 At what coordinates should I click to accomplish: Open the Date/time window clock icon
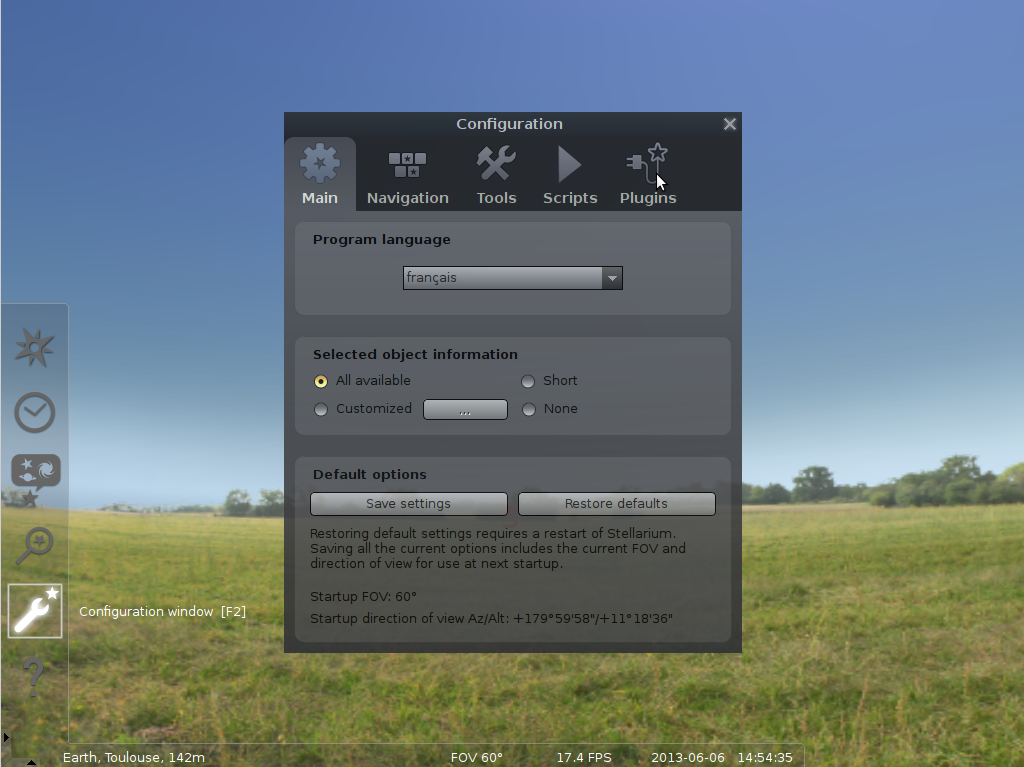point(35,413)
